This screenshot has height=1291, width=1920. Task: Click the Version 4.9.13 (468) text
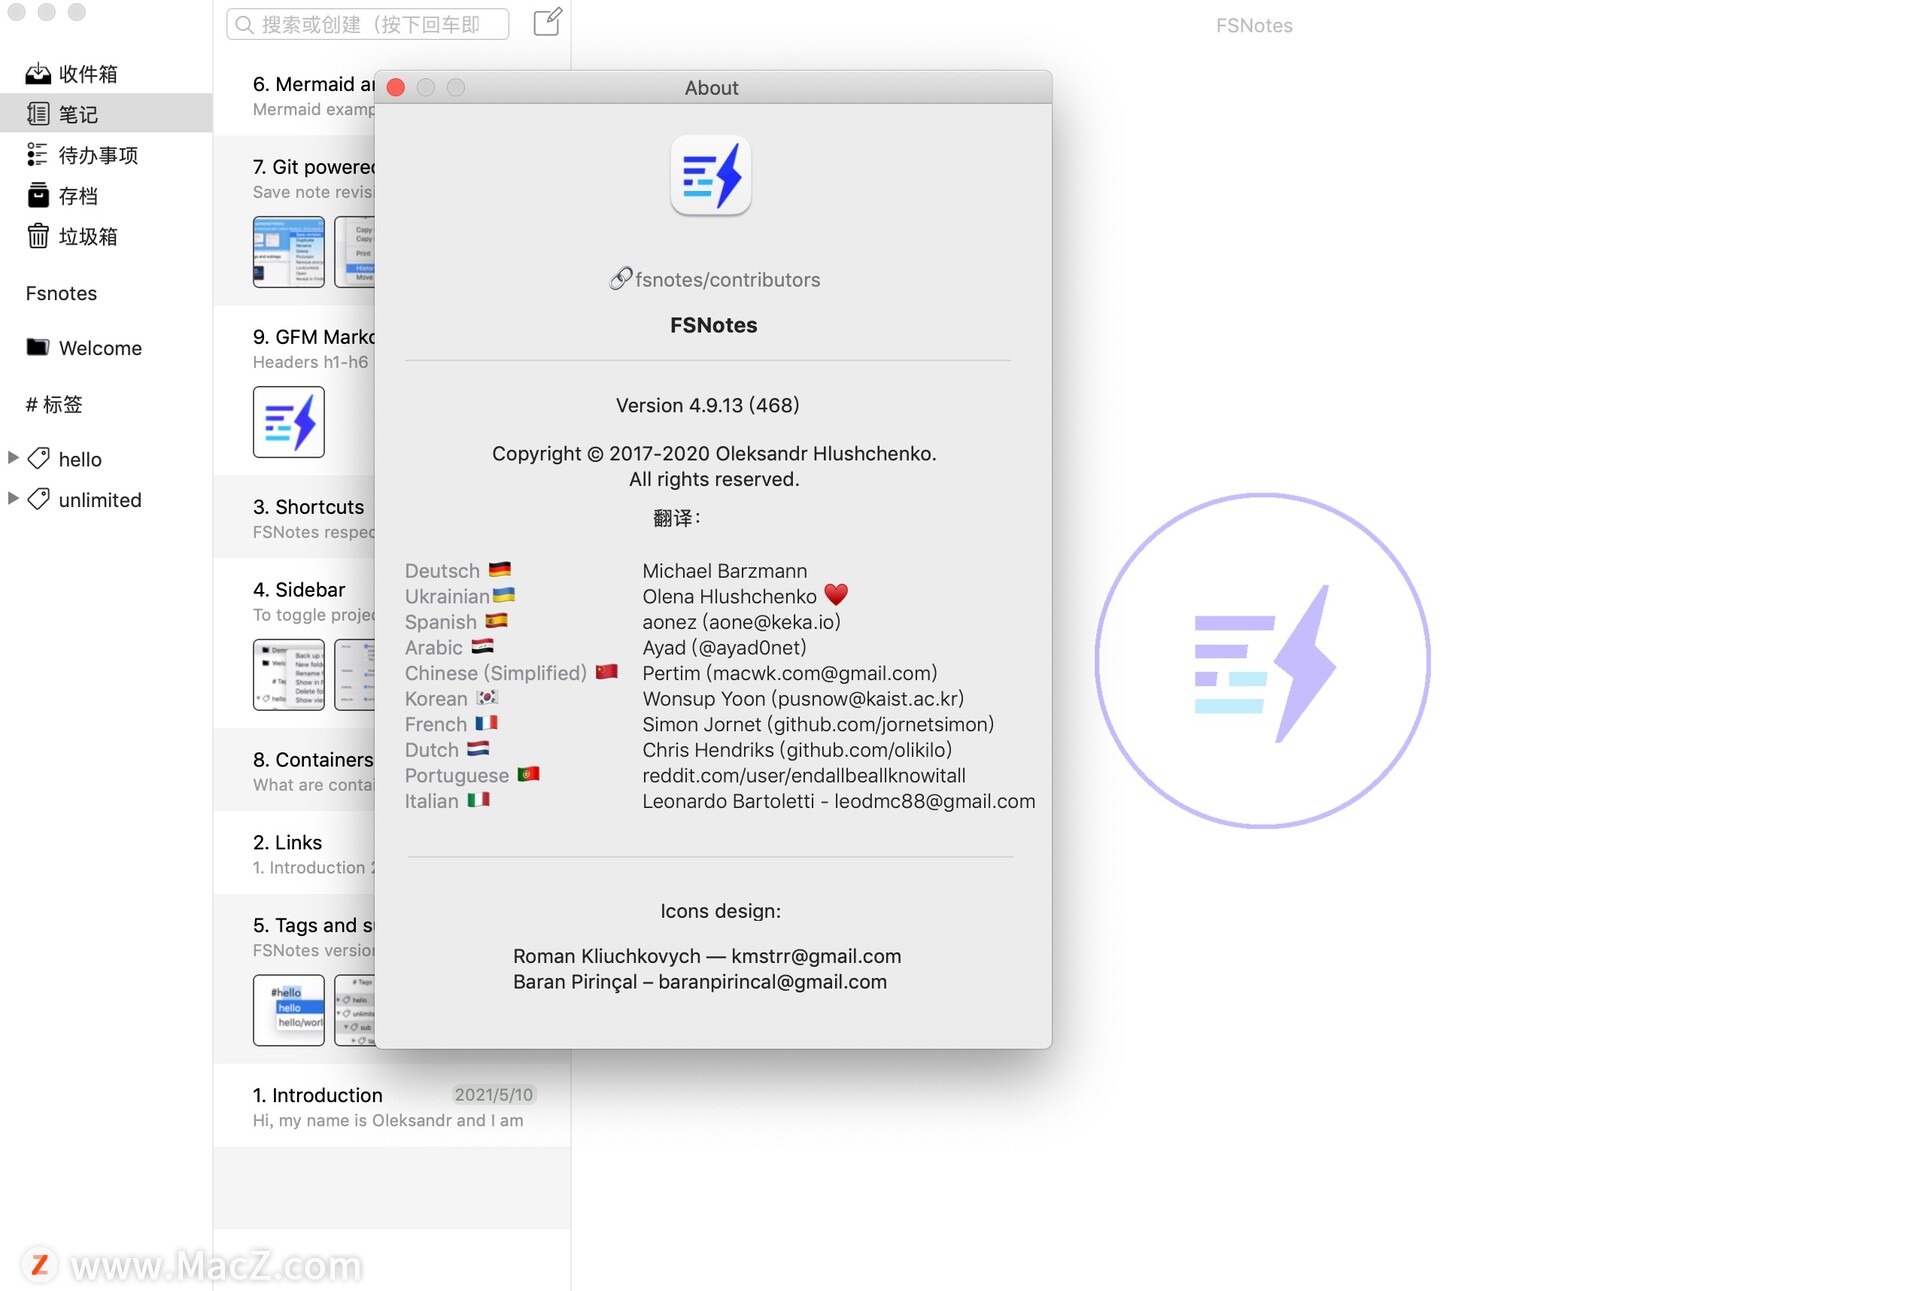[707, 405]
